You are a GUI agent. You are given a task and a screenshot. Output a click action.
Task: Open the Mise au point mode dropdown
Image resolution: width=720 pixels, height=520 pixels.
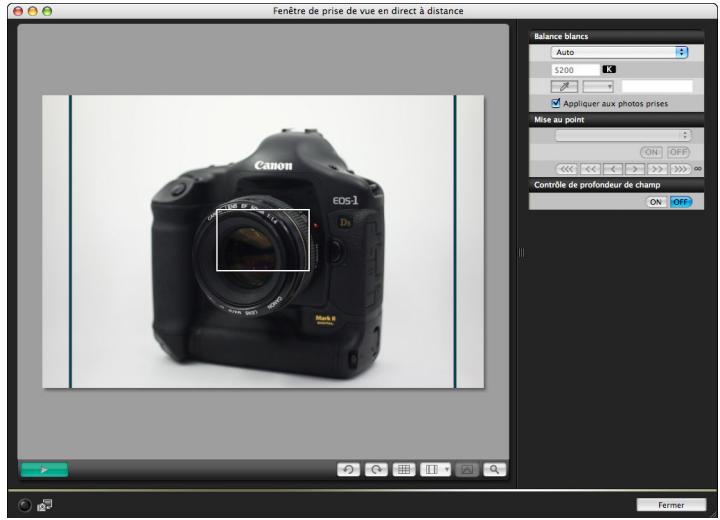623,135
